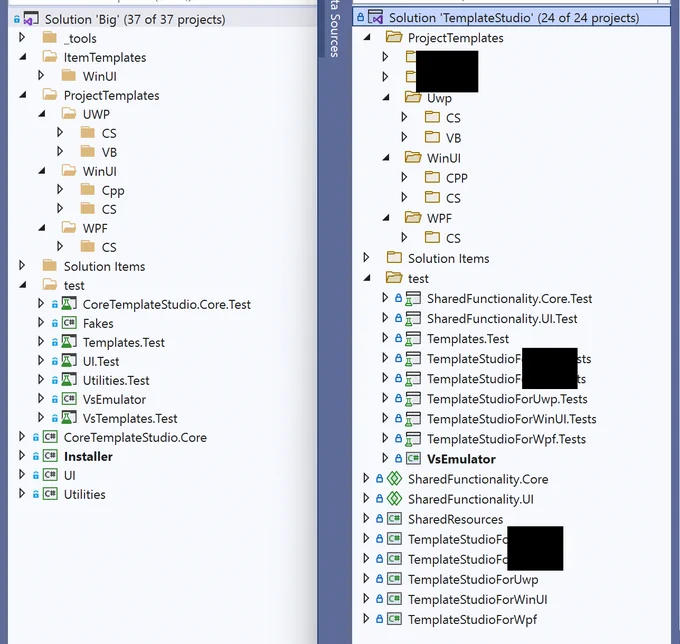
Task: Click the _tools folder icon
Action: [x=50, y=38]
